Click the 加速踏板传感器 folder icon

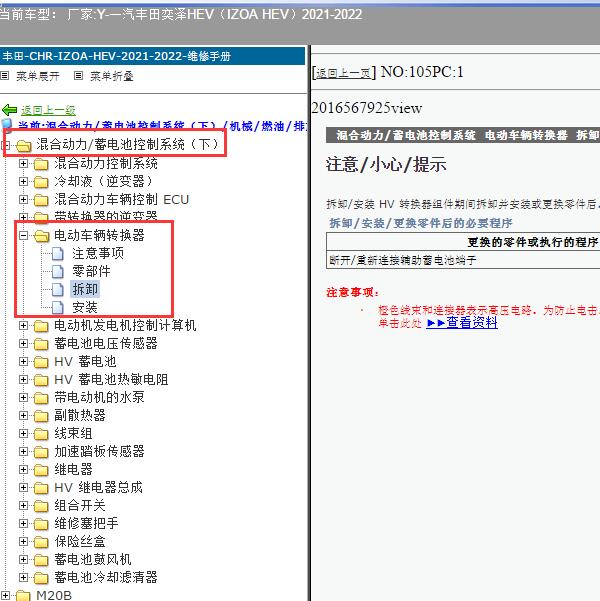[x=41, y=452]
